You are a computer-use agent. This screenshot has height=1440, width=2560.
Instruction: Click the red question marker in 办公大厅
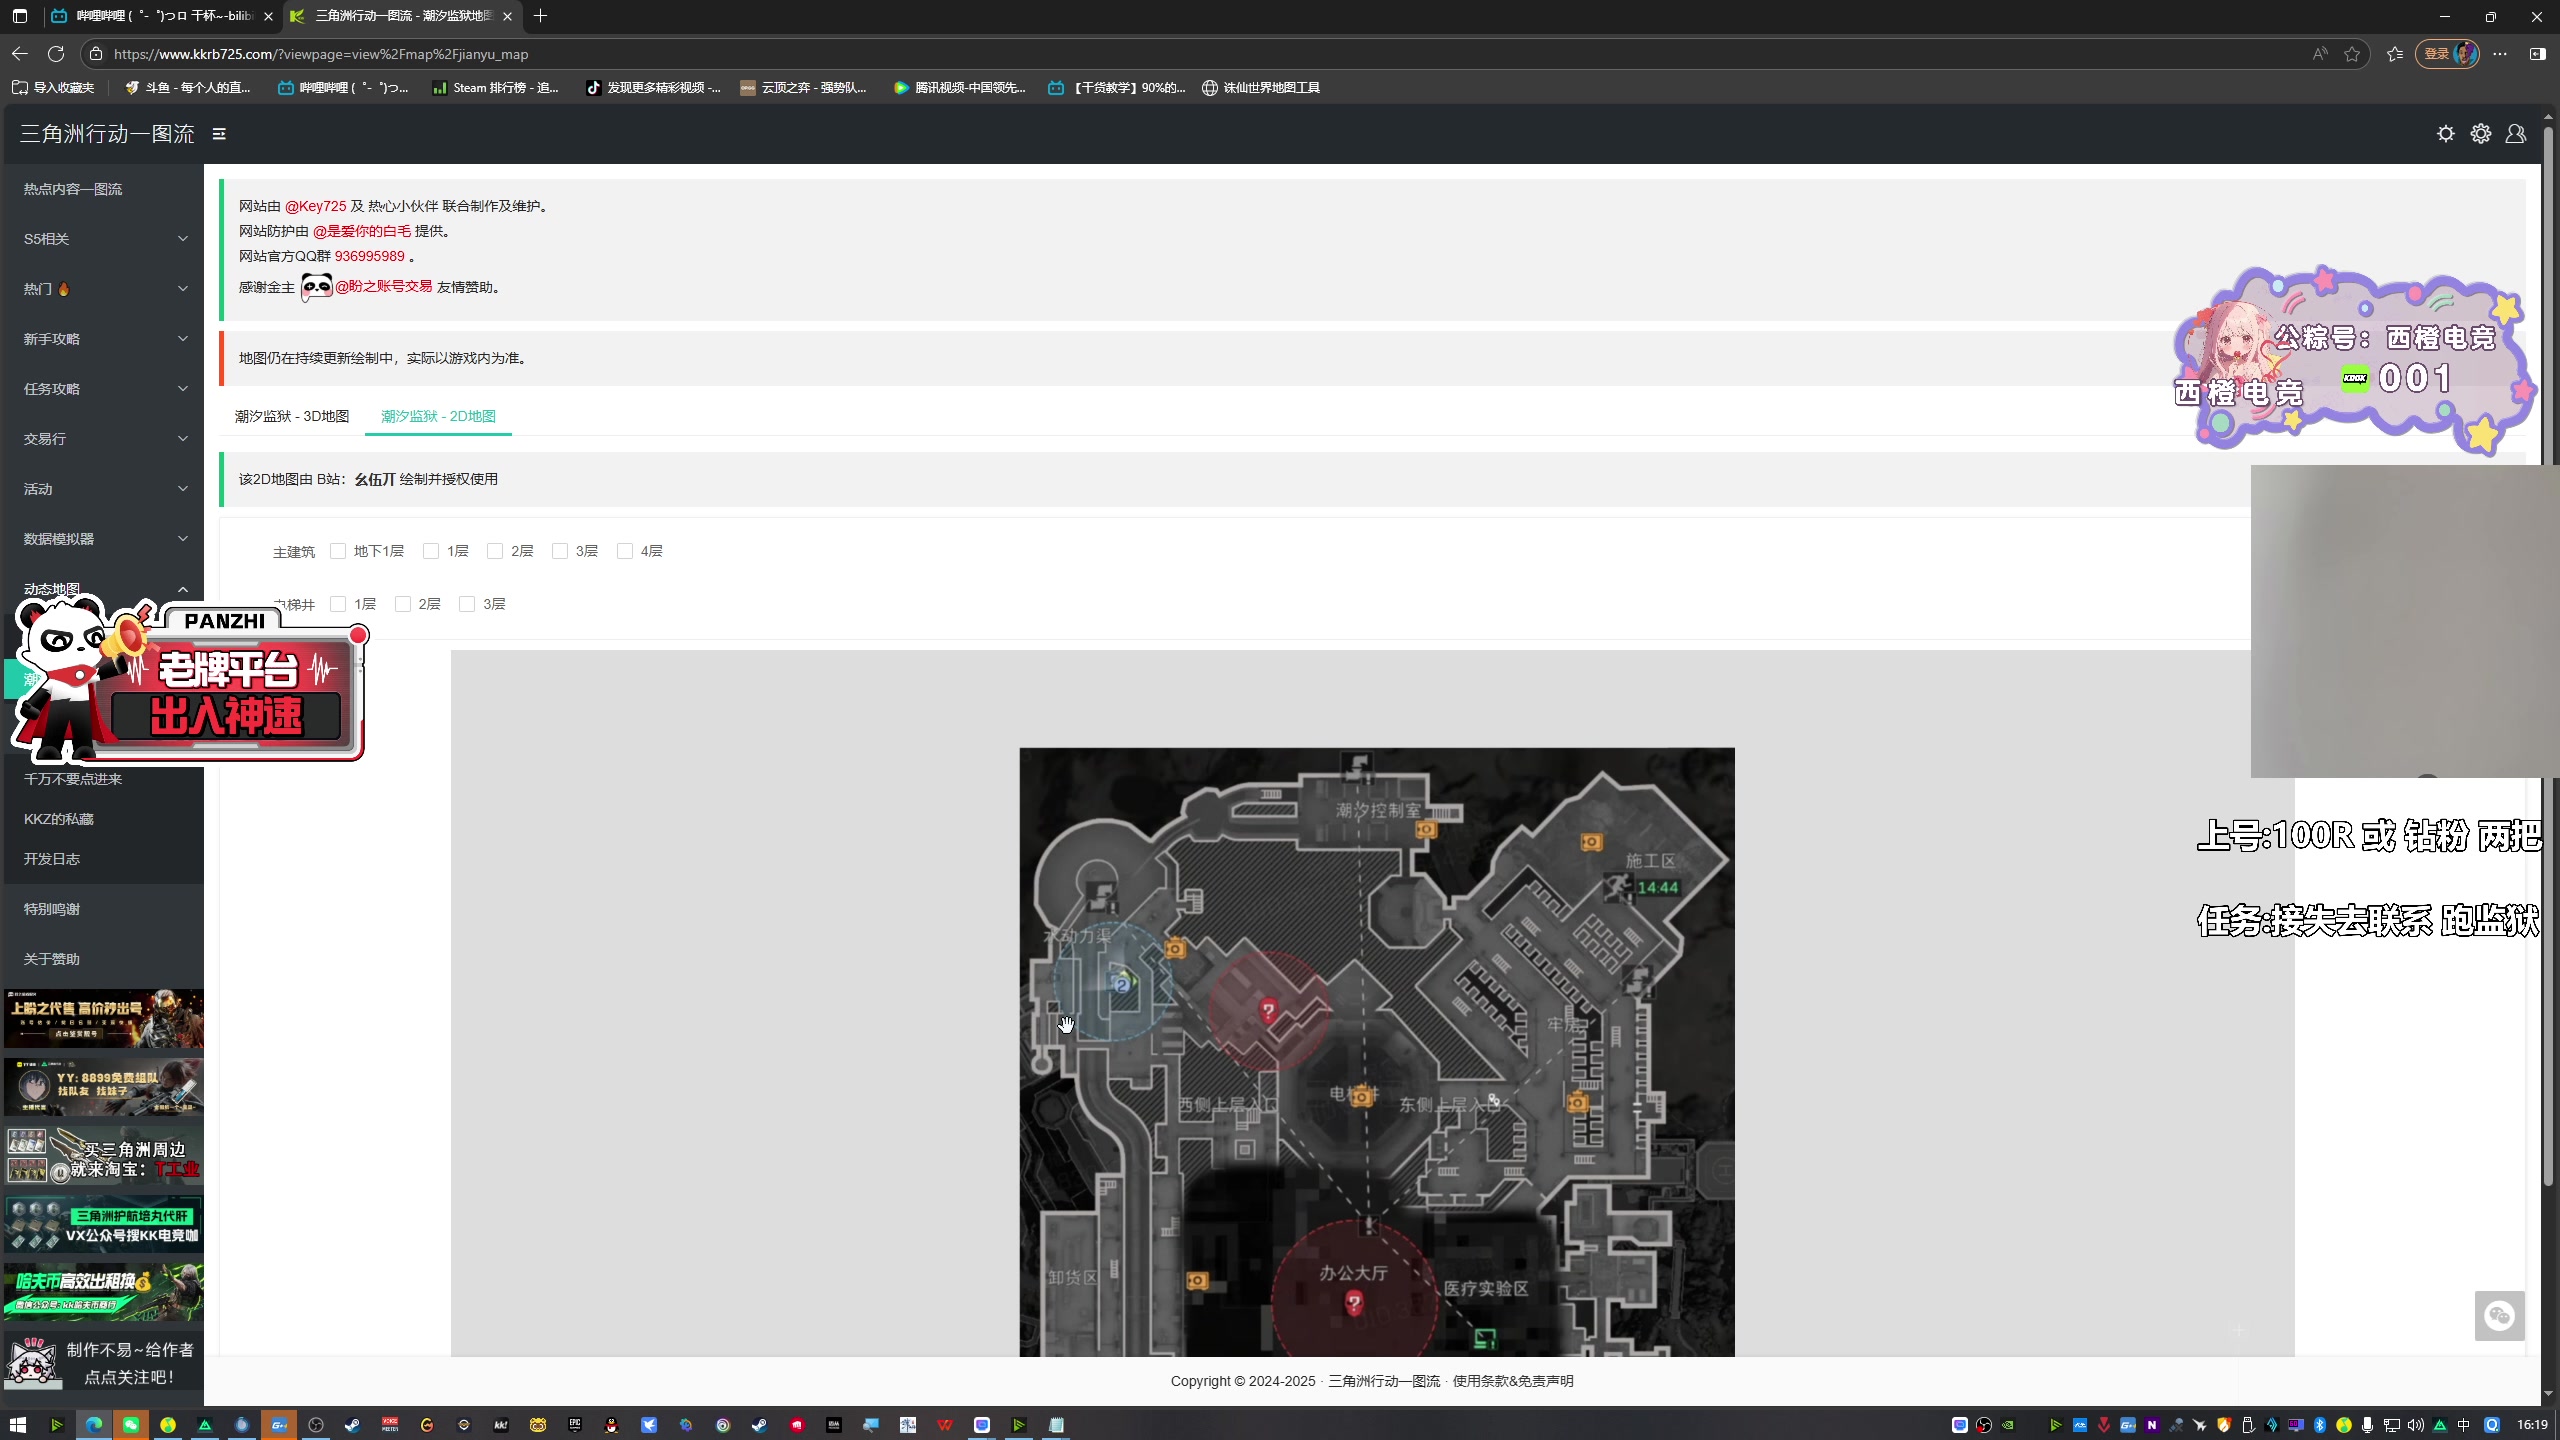(1353, 1302)
